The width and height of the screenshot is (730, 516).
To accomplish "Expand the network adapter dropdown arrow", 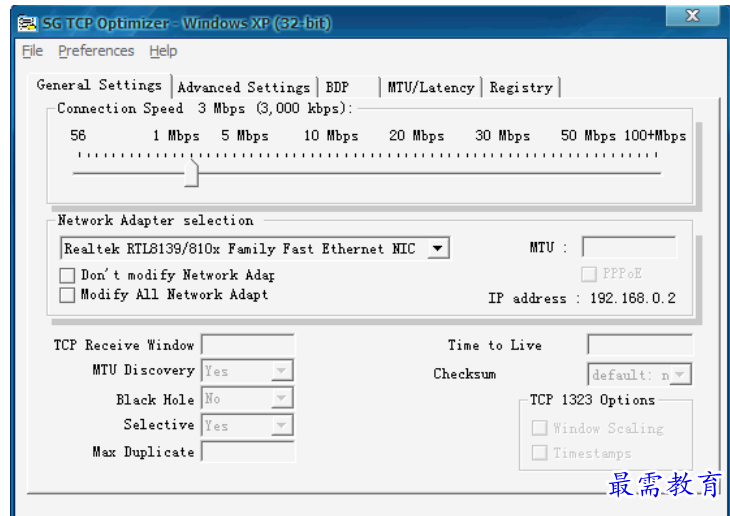I will pyautogui.click(x=437, y=248).
